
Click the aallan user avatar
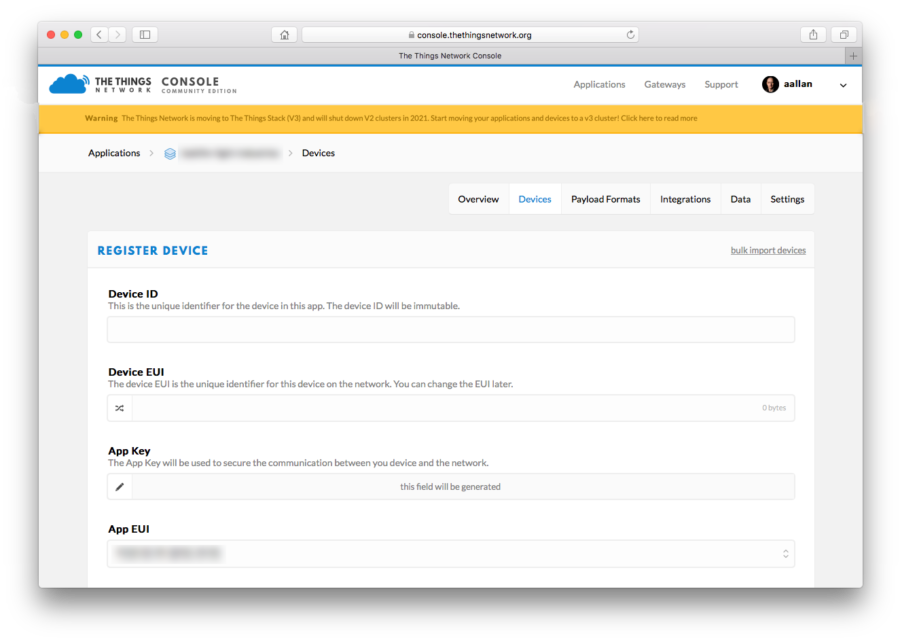[x=770, y=85]
